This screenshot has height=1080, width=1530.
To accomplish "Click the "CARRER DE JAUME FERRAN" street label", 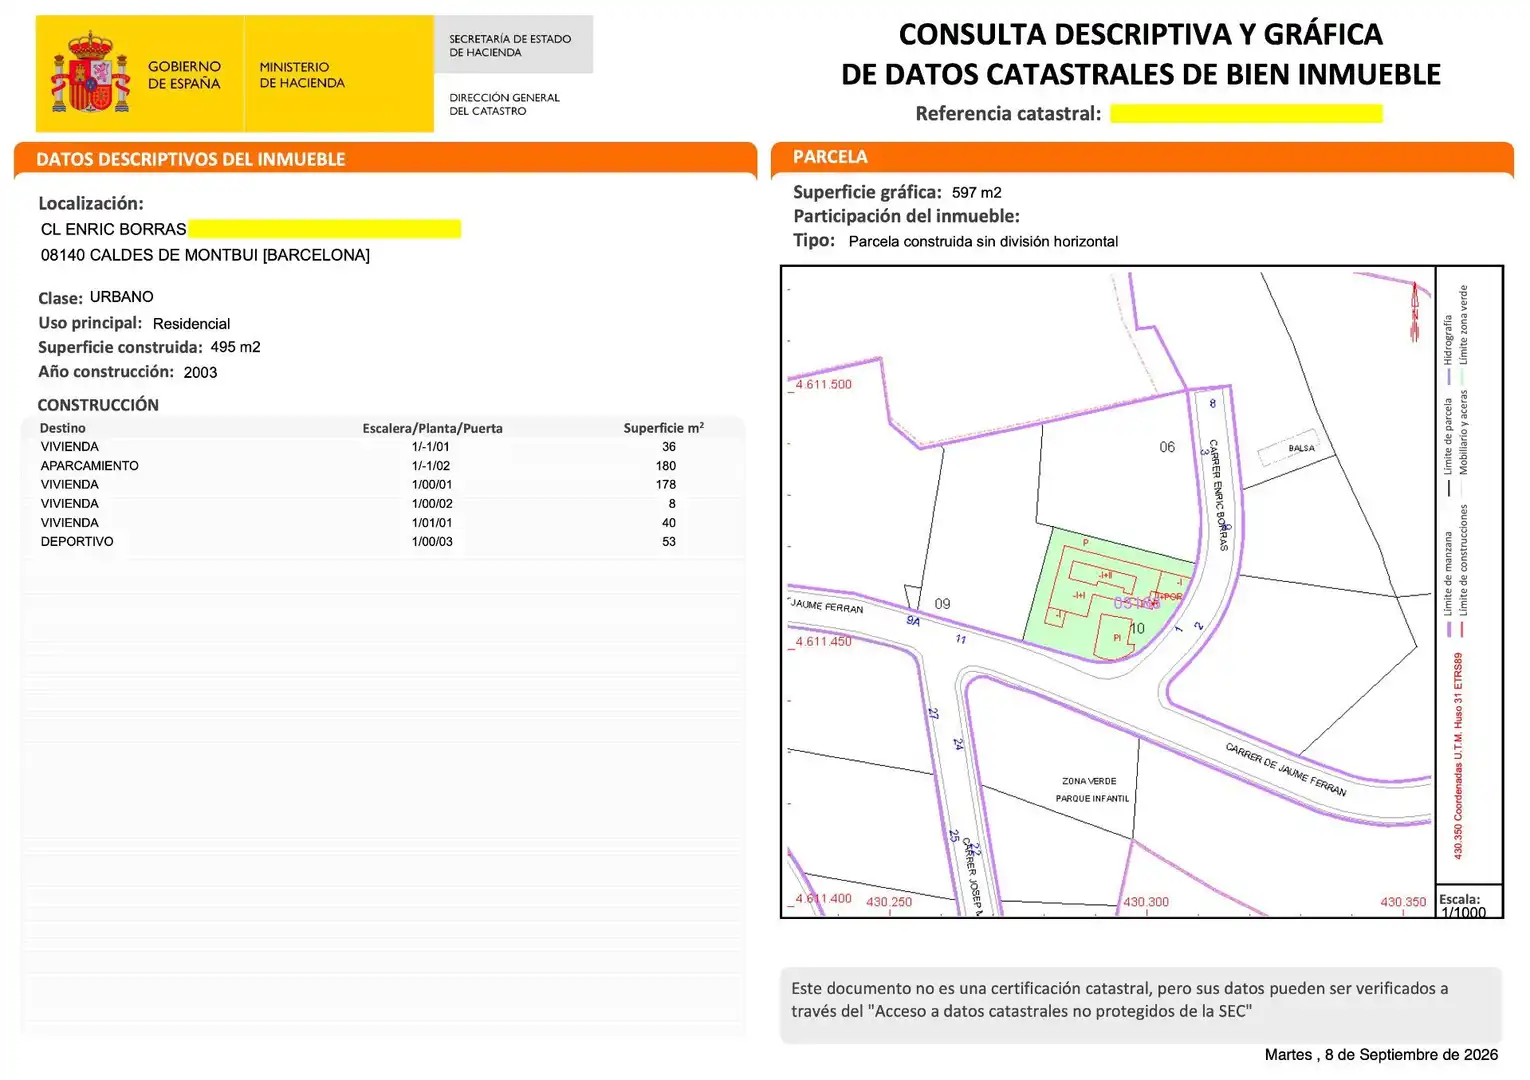I will [1286, 769].
